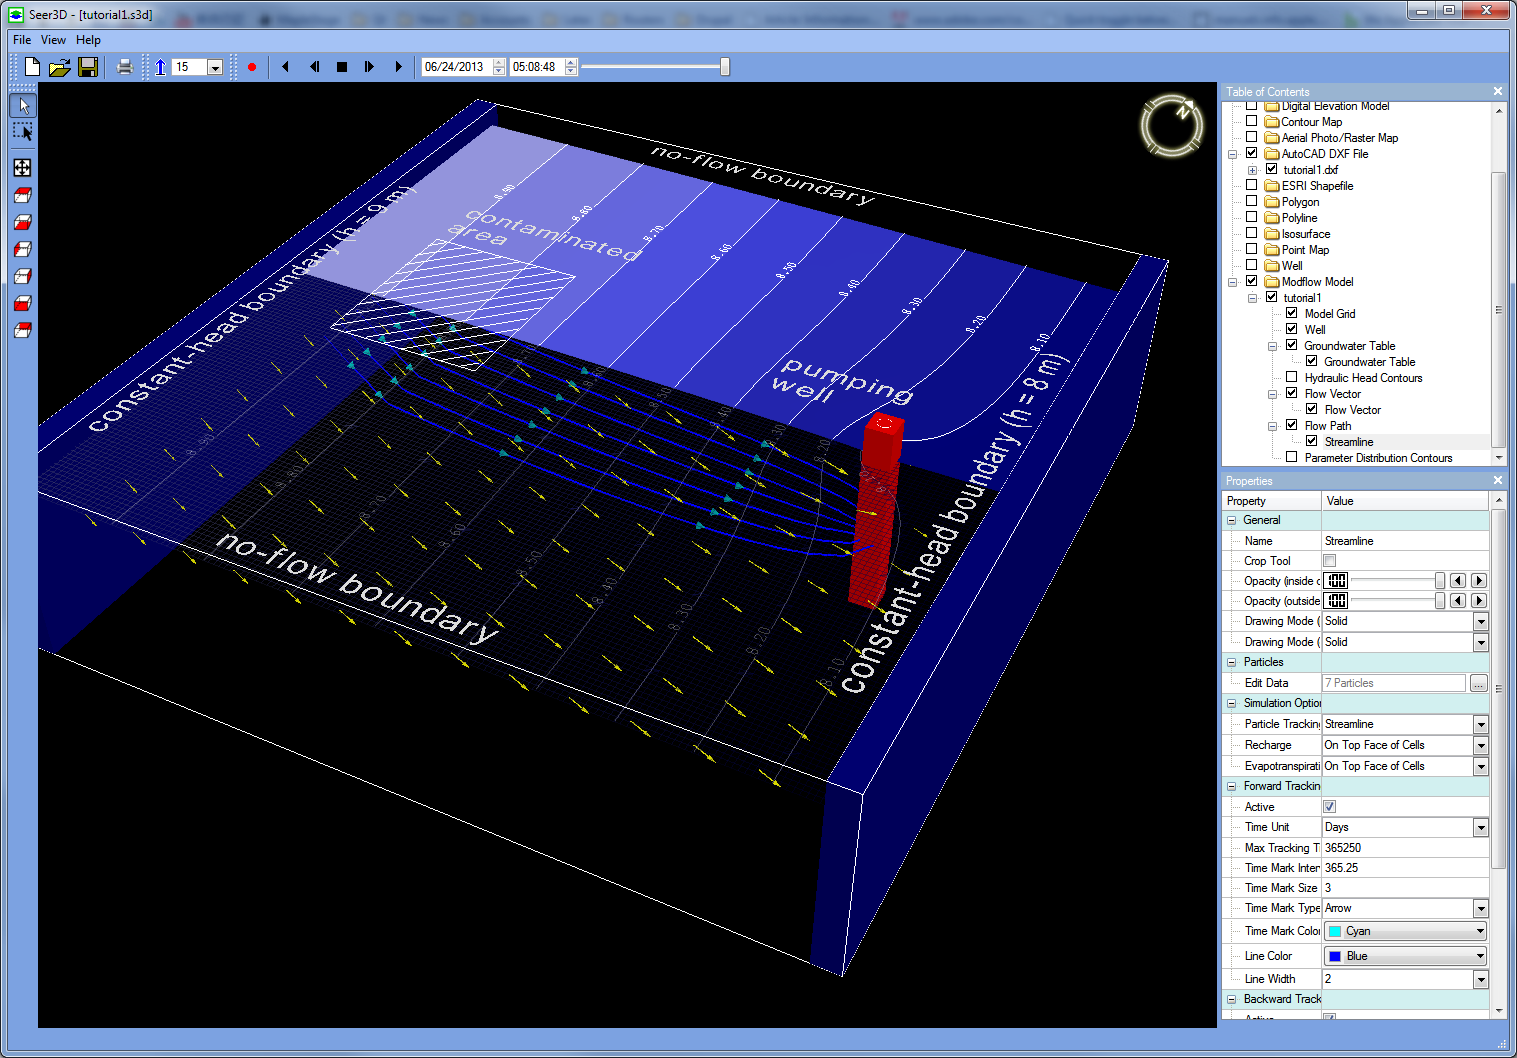Increase inside opacity with right arrow

1479,581
